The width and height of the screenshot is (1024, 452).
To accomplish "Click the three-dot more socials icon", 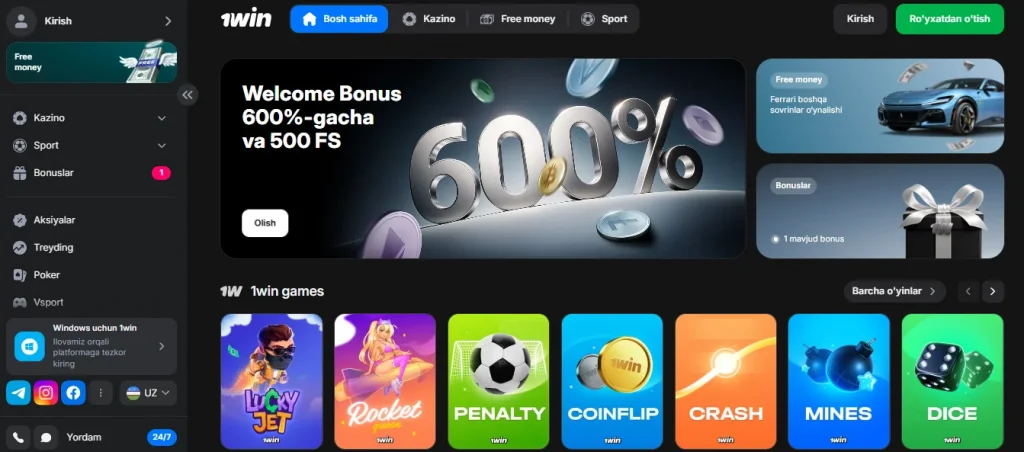I will click(x=101, y=393).
